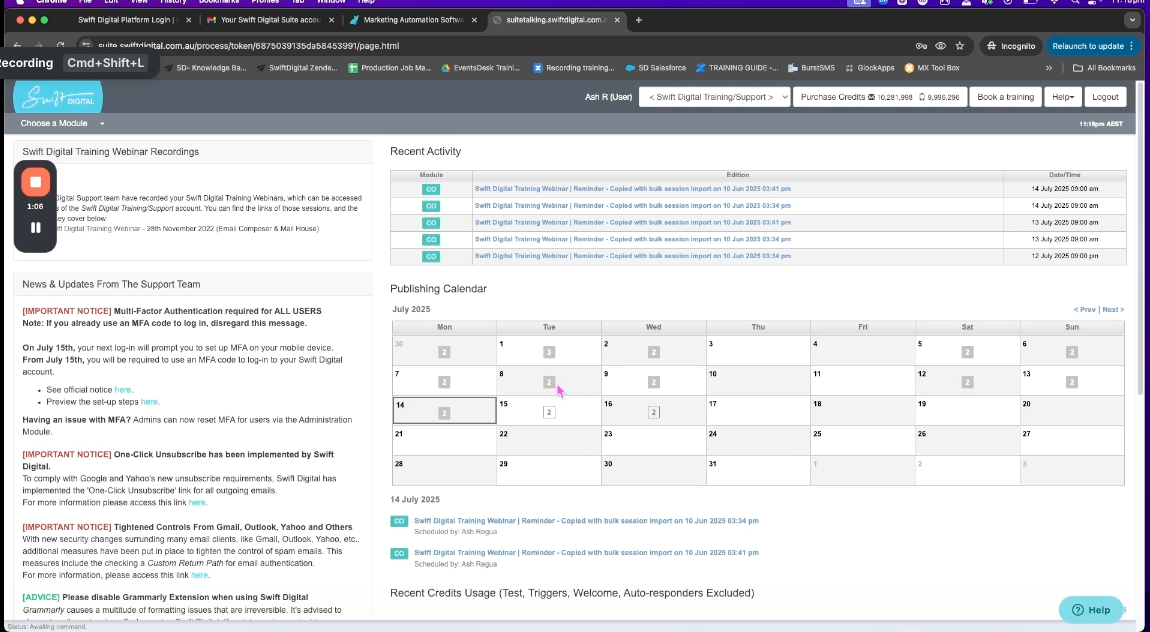Open the Choose a Module dropdown
This screenshot has height=632, width=1150.
pos(62,124)
